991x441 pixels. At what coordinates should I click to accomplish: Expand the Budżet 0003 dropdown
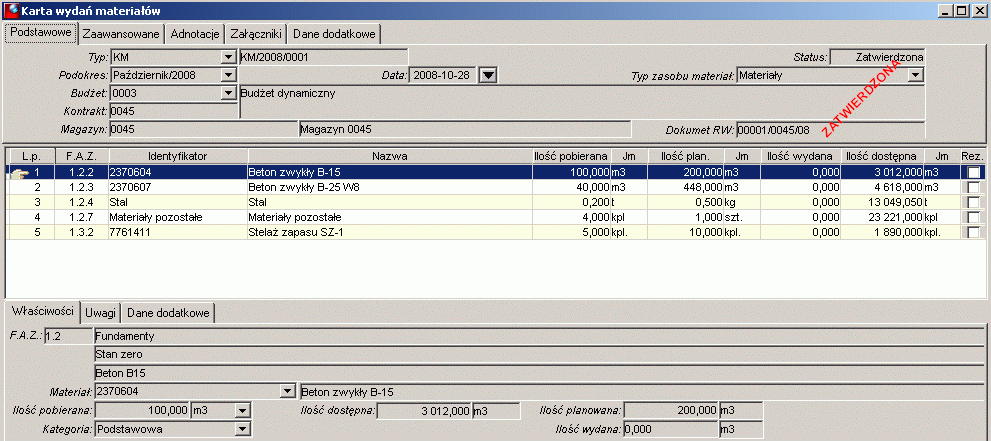(228, 94)
